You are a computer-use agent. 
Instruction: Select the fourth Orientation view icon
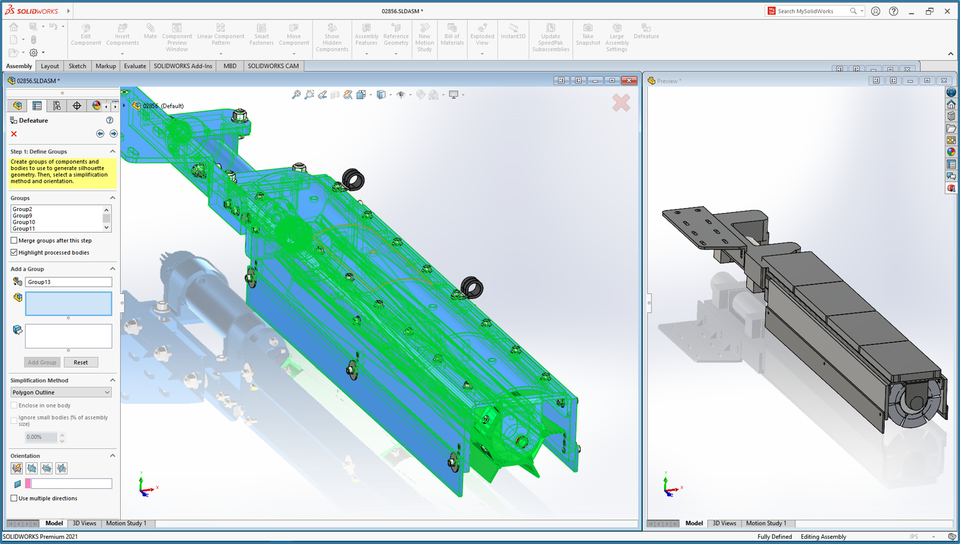coord(61,468)
